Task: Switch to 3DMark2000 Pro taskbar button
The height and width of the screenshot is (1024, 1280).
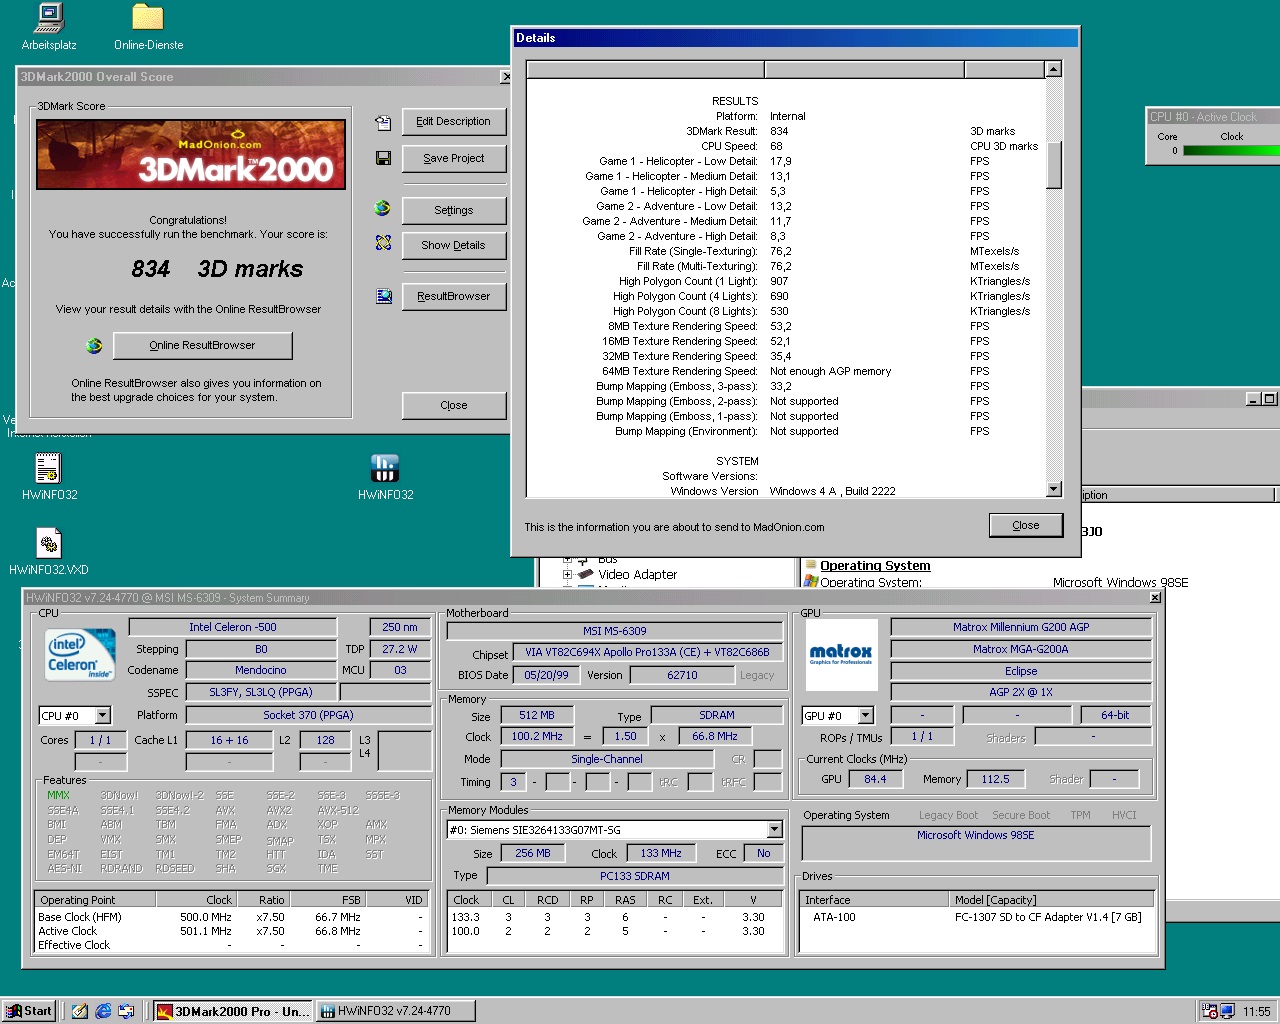Action: [233, 1011]
